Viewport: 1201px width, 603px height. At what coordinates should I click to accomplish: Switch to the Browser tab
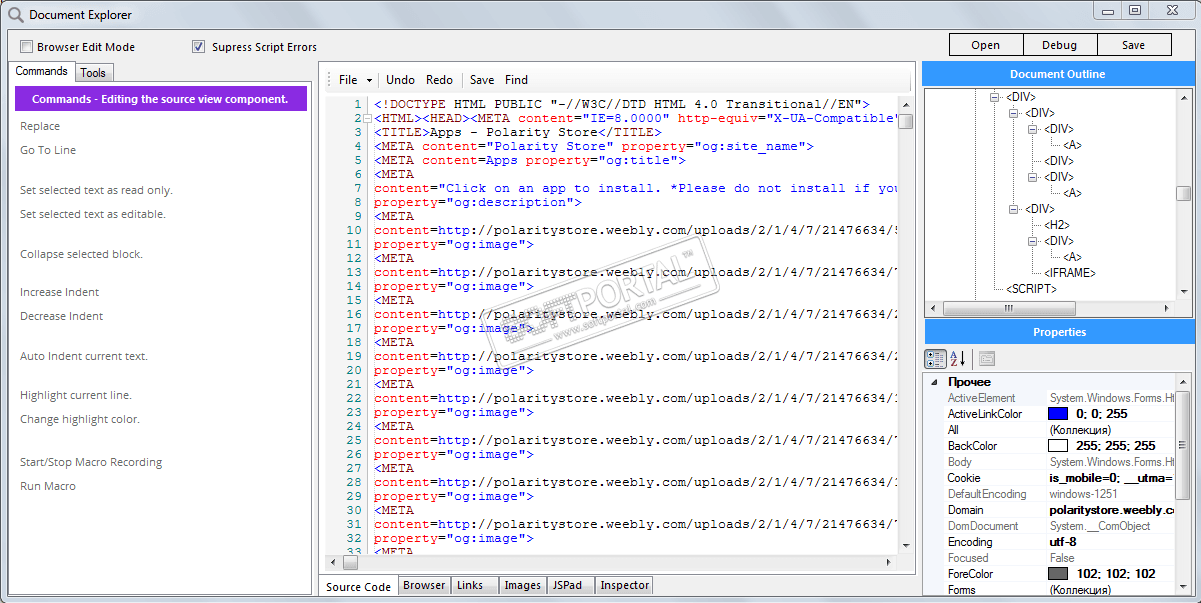point(424,585)
